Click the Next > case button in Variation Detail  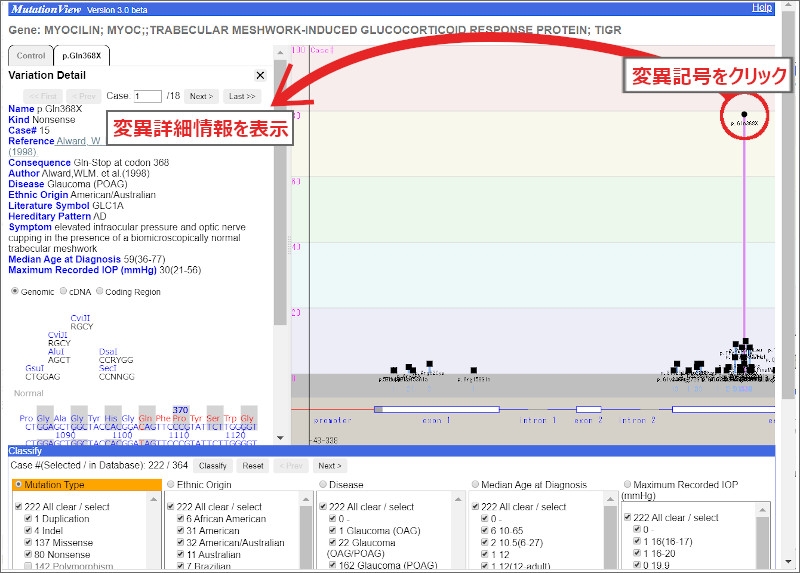pyautogui.click(x=201, y=96)
